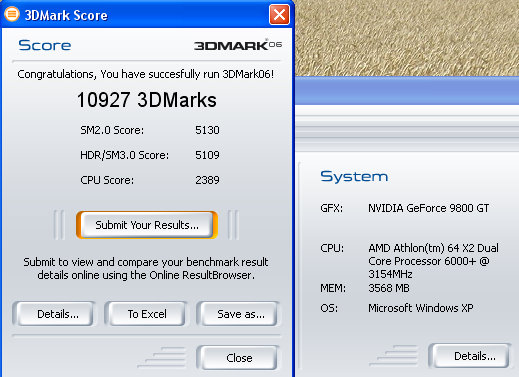Click the HDR/SM3.0 Score label
The height and width of the screenshot is (377, 519).
[124, 155]
